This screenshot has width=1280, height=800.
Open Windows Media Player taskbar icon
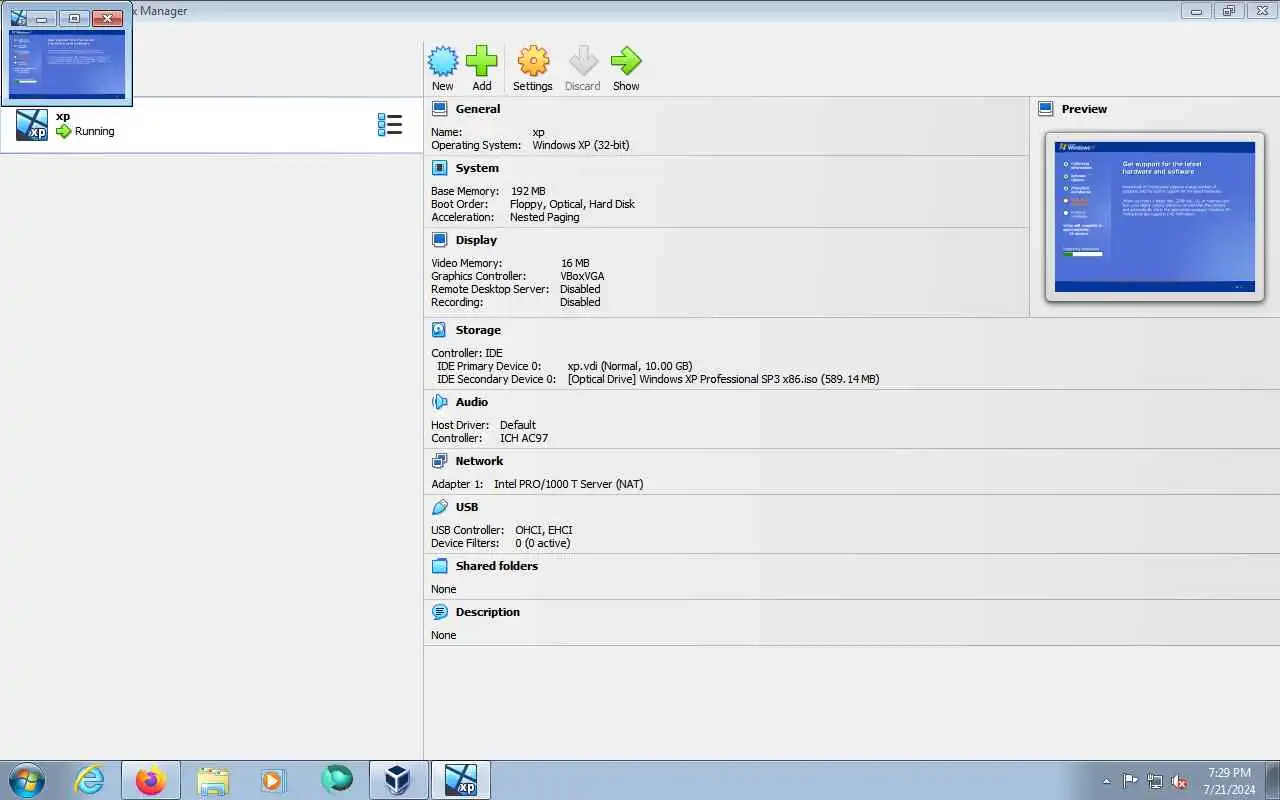pos(274,780)
